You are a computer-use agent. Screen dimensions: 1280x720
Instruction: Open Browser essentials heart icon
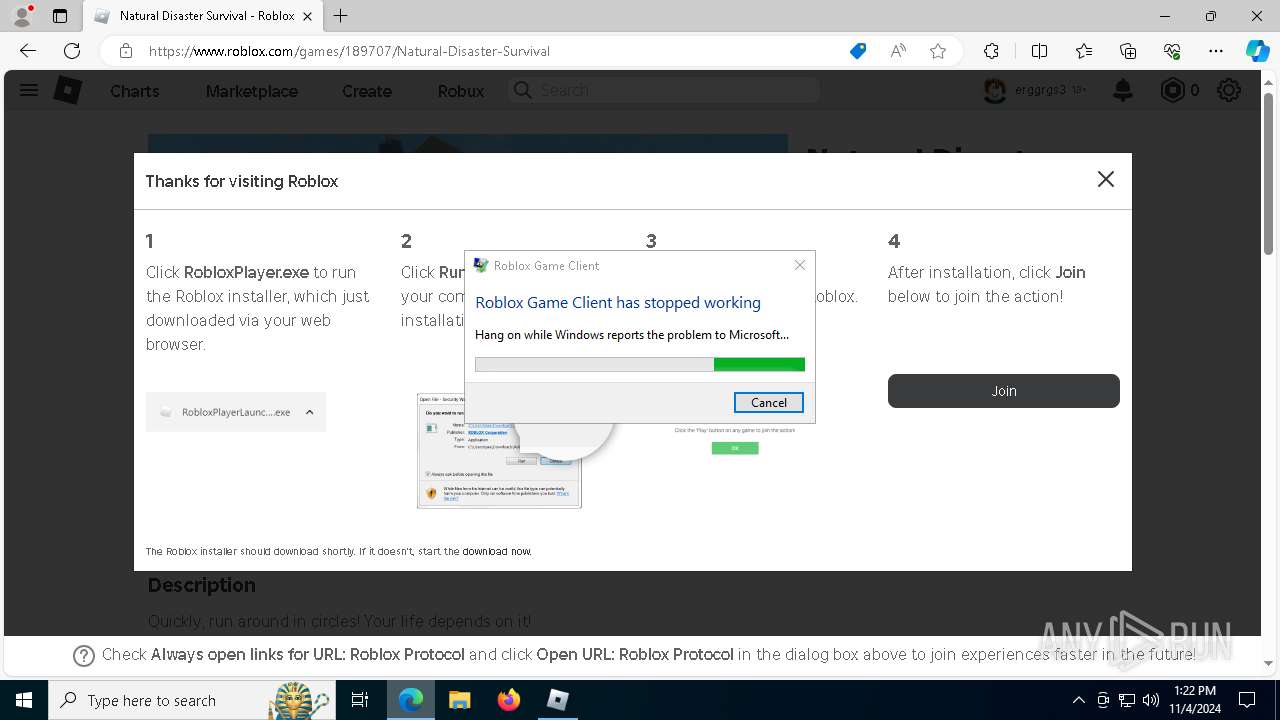[x=1172, y=51]
